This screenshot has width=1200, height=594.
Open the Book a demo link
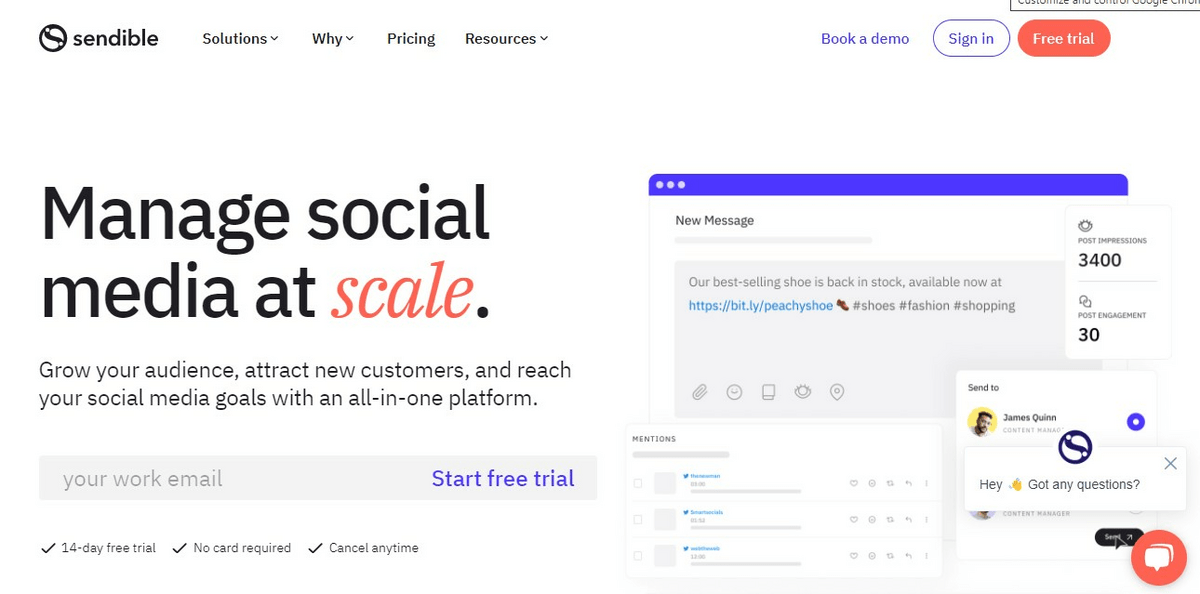865,39
